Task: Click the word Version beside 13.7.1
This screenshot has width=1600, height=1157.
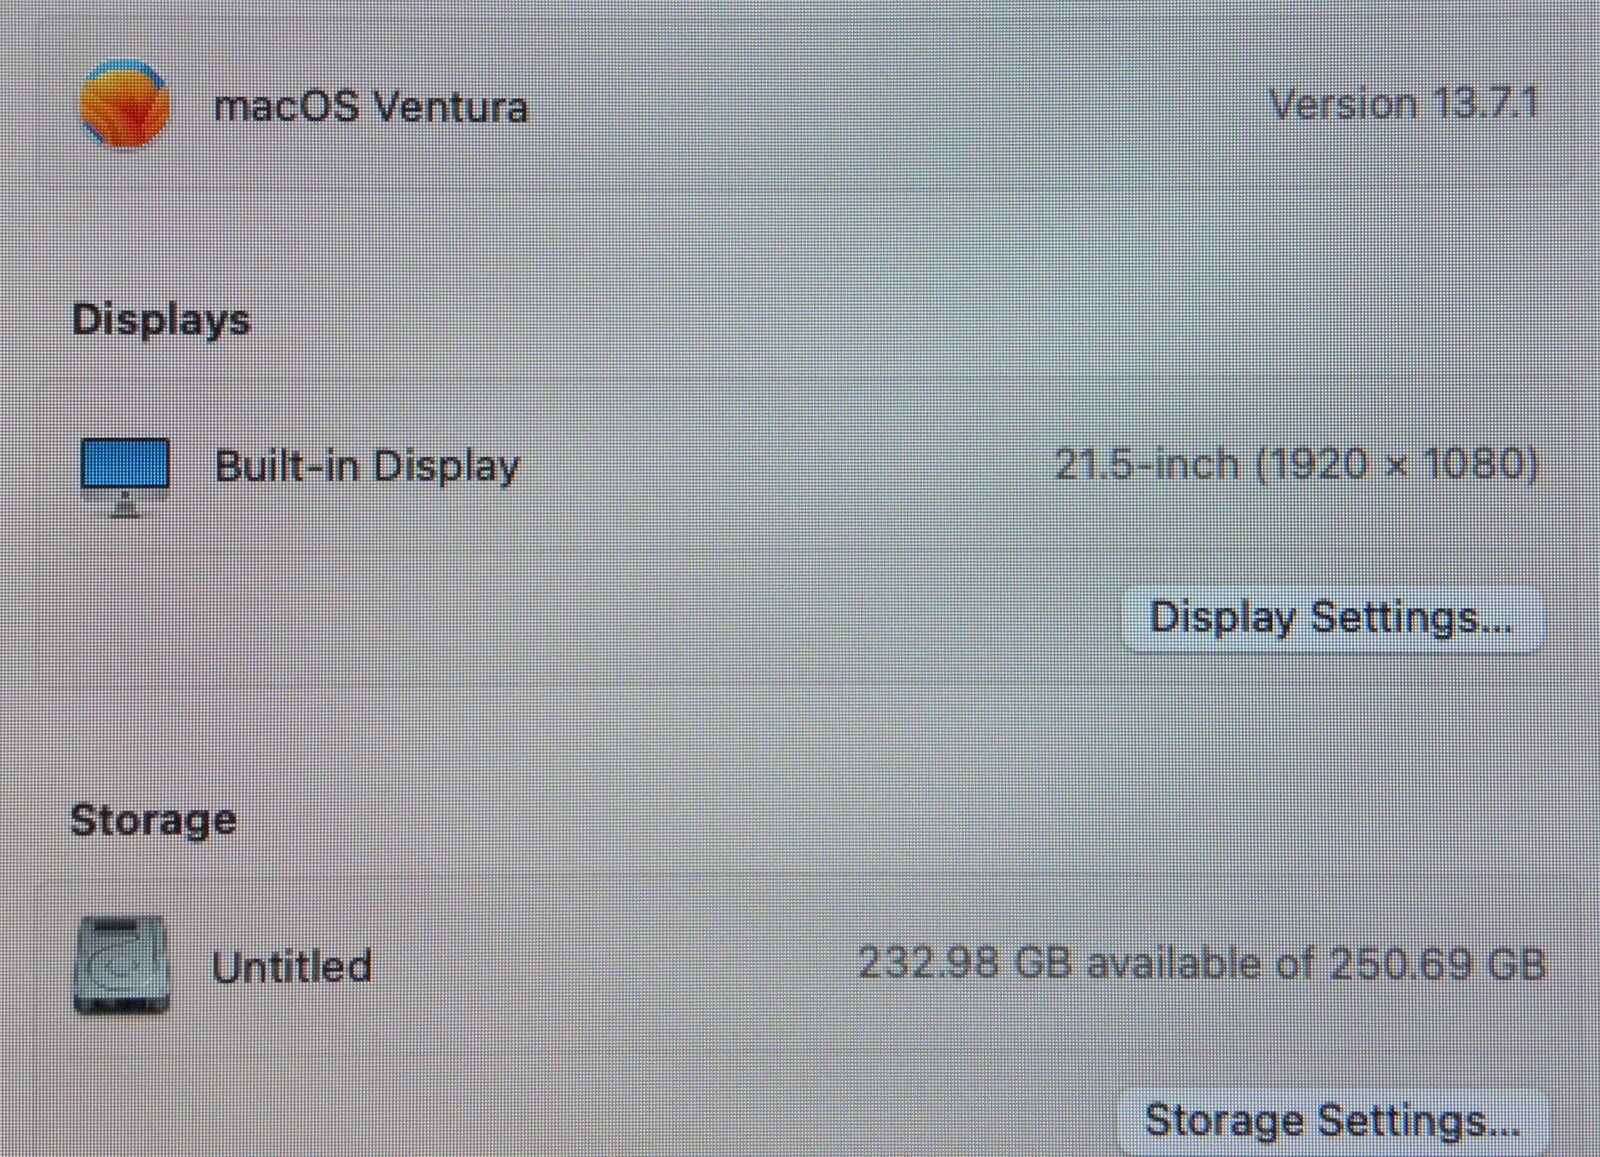Action: coord(1343,104)
